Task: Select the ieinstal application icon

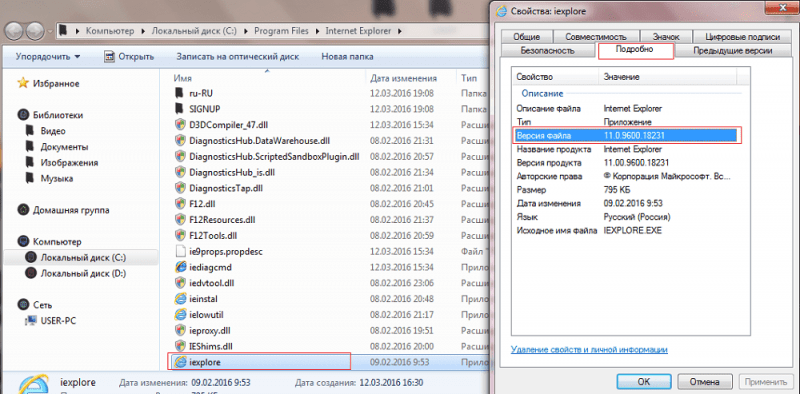Action: pyautogui.click(x=180, y=299)
